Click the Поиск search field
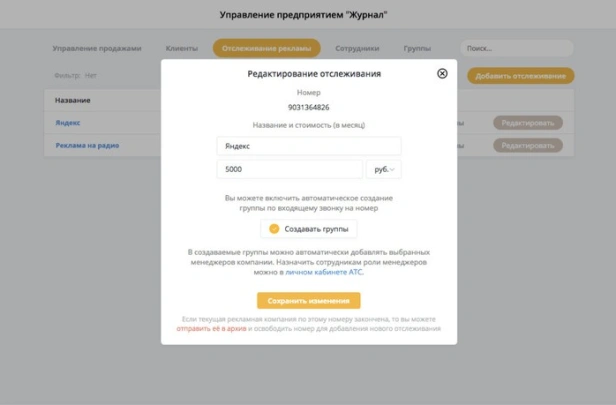Image resolution: width=616 pixels, height=405 pixels. [515, 48]
